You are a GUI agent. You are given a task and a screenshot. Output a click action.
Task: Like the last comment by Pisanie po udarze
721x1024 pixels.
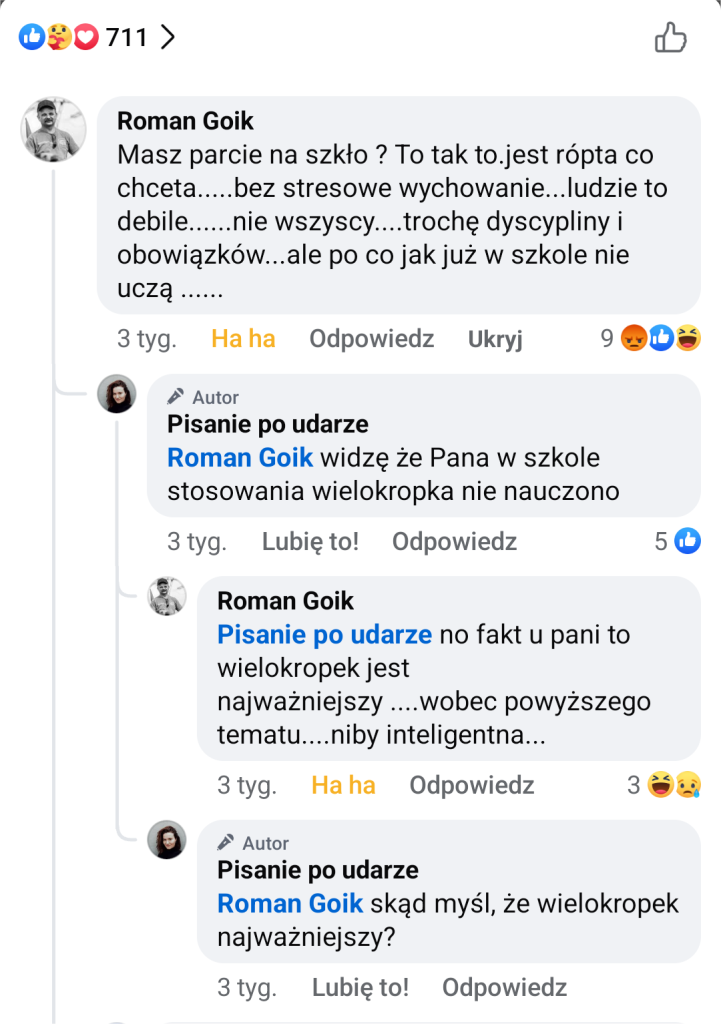click(360, 987)
